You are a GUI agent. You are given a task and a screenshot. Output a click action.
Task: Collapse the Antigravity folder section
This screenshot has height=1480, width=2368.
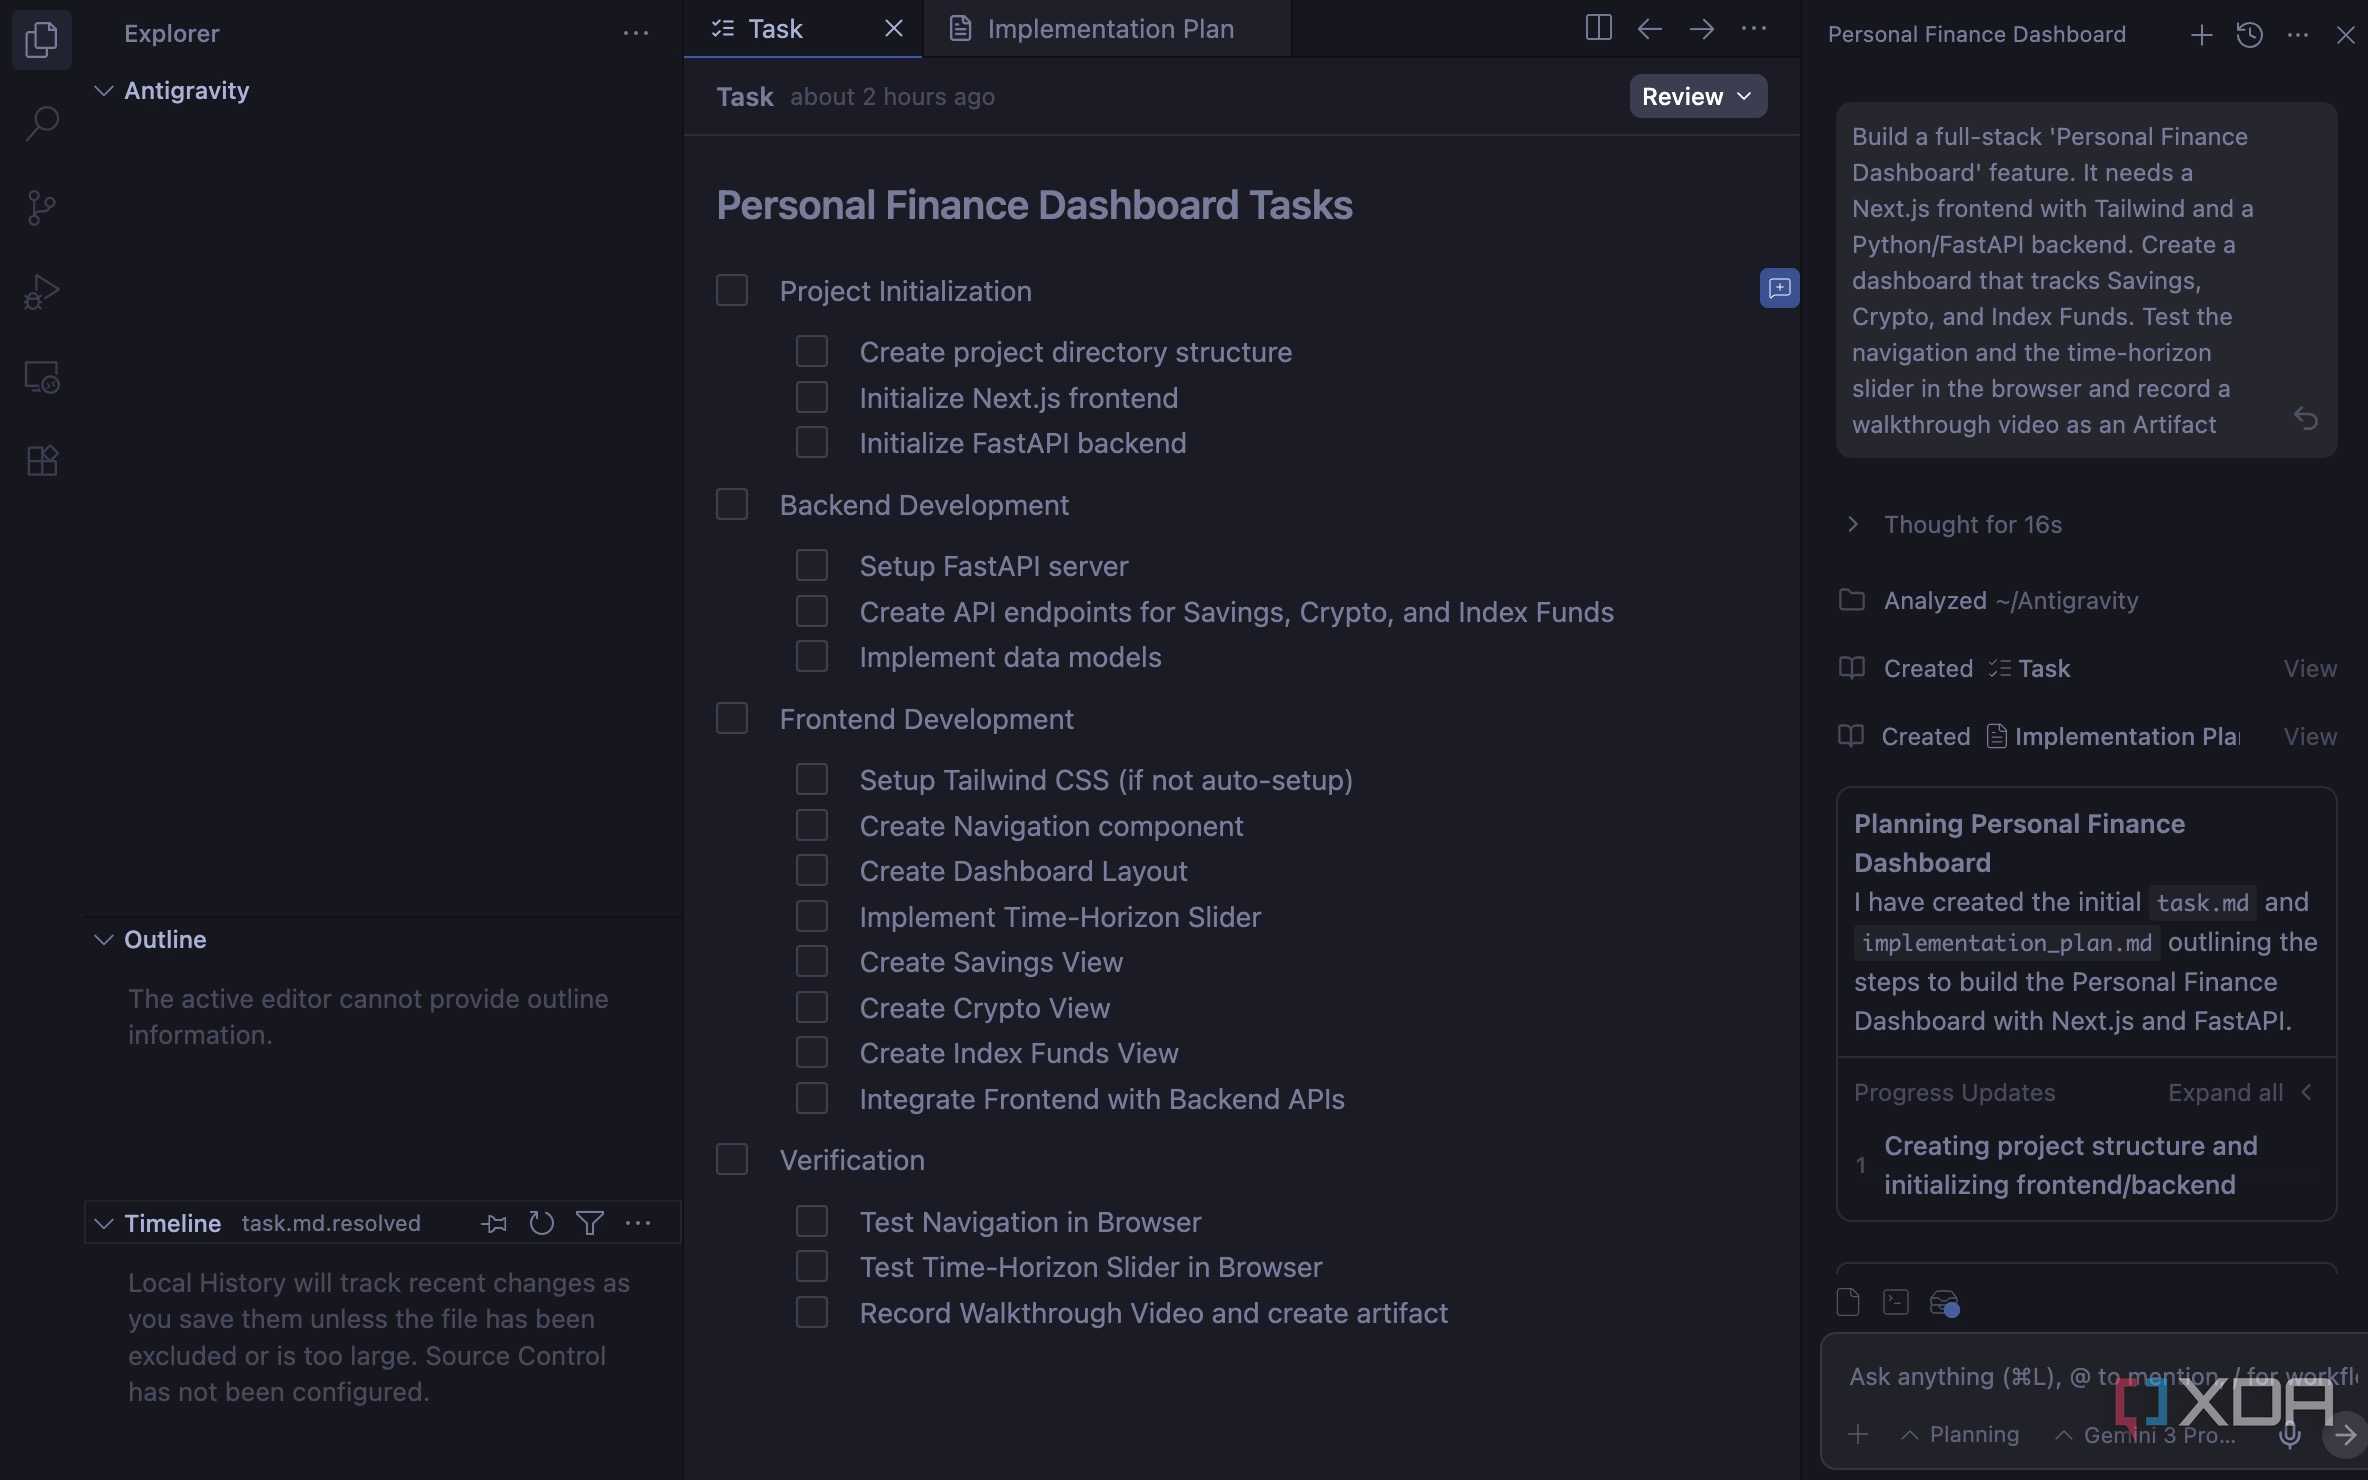(103, 90)
